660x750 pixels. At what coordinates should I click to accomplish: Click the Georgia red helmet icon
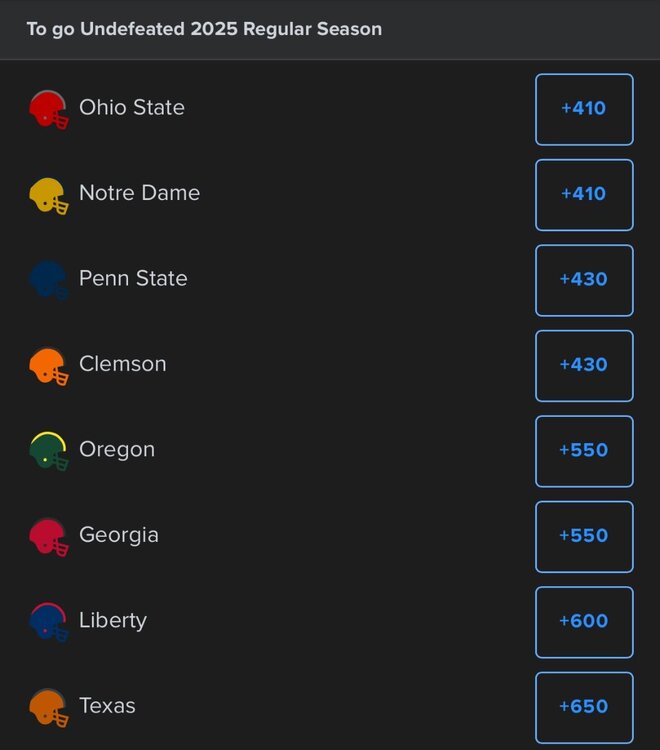[48, 537]
